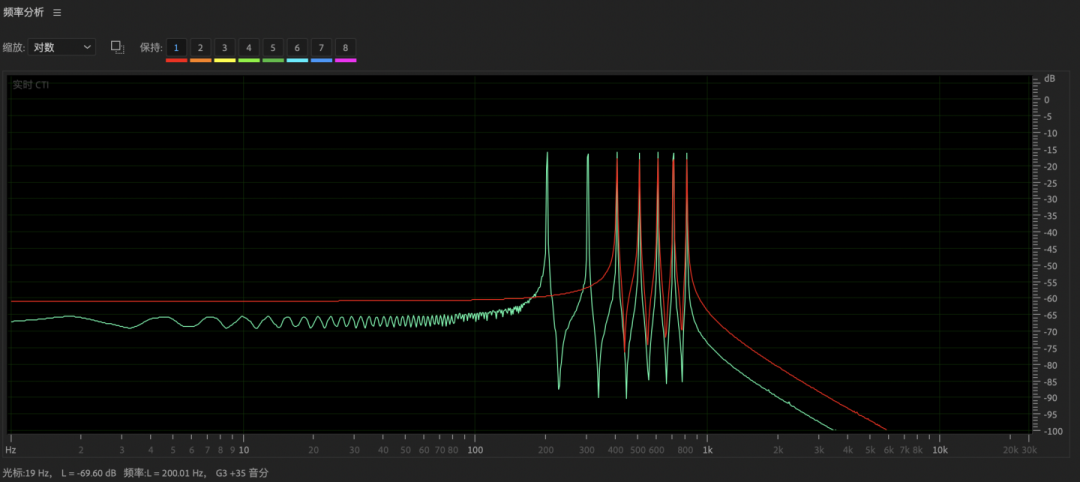The height and width of the screenshot is (482, 1080).
Task: Click the L = -69.60 dB status value
Action: click(88, 473)
